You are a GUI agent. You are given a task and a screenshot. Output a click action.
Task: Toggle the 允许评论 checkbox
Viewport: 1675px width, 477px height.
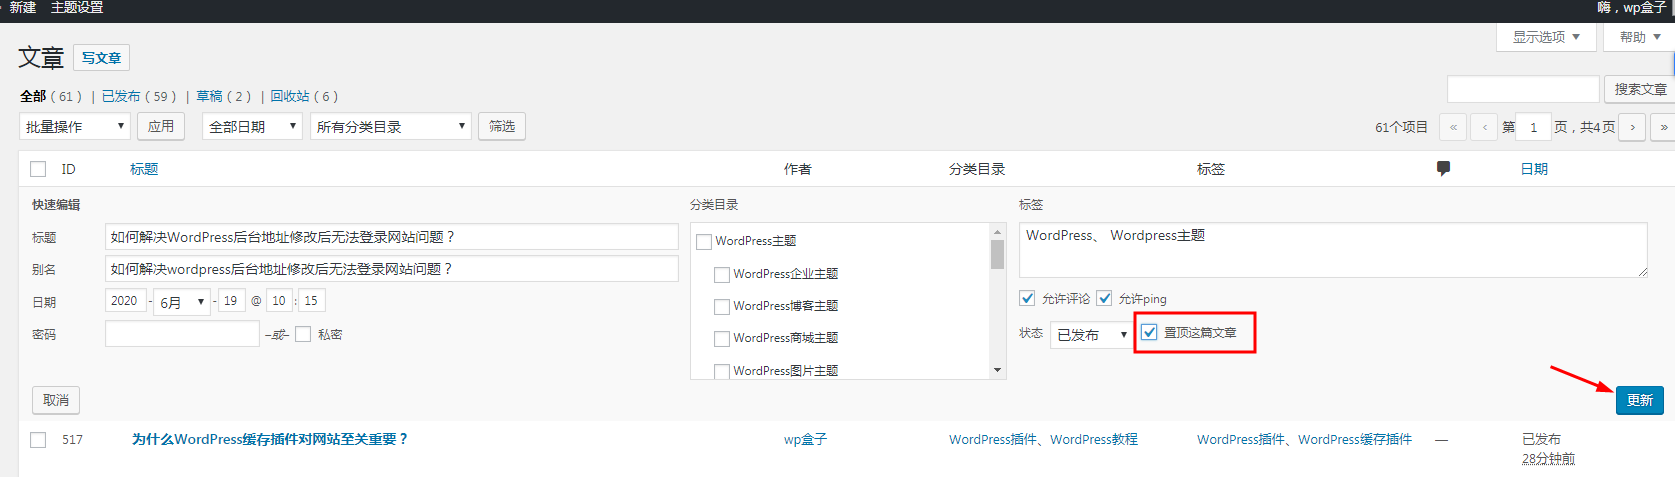click(1027, 298)
